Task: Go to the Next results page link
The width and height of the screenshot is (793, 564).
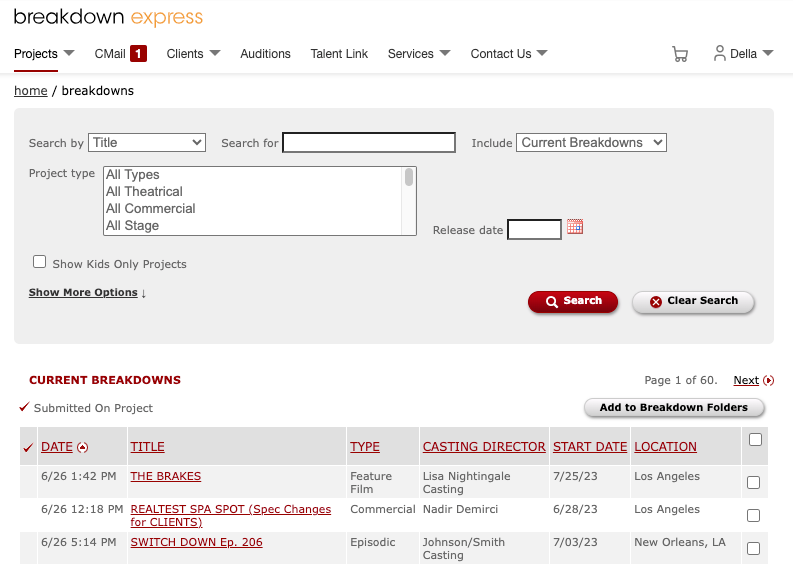Action: pyautogui.click(x=746, y=380)
